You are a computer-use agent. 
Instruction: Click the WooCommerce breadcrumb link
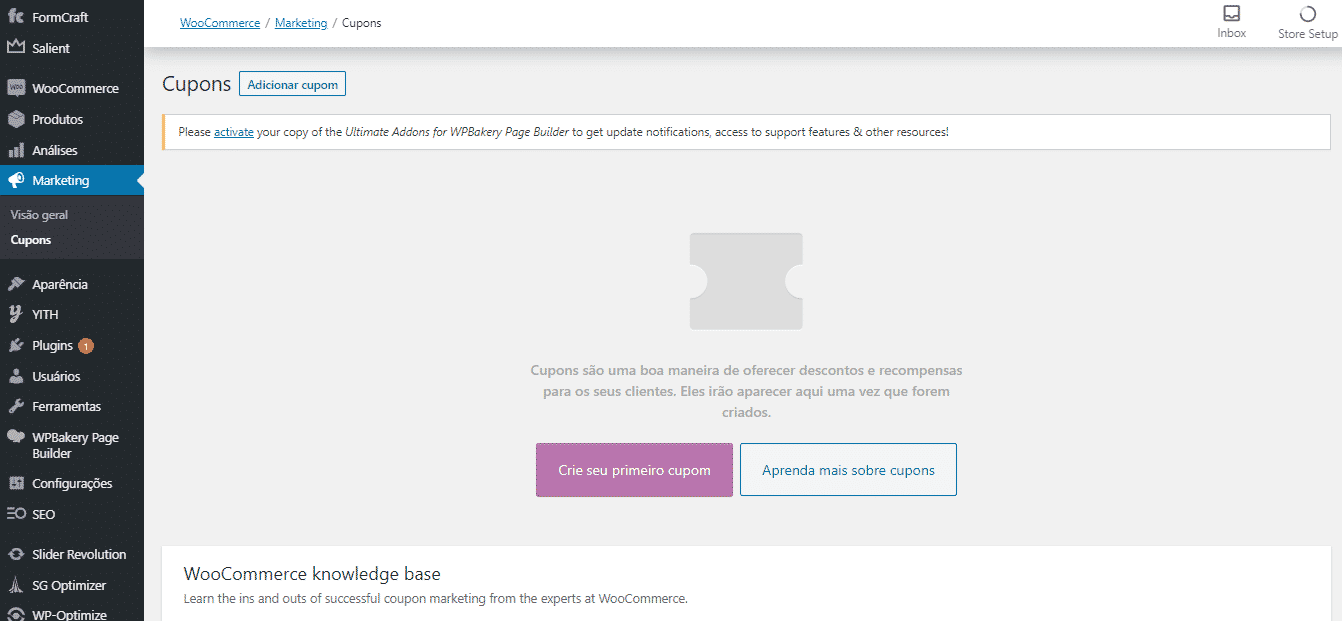220,23
